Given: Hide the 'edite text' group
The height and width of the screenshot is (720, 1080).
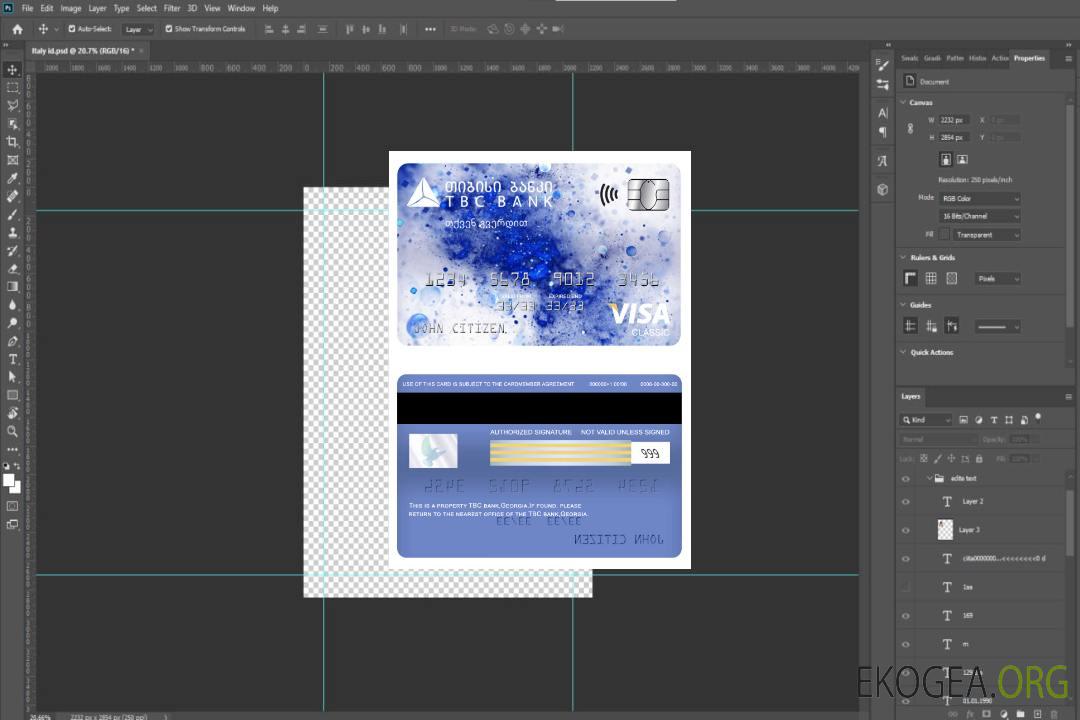Looking at the screenshot, I should (x=906, y=479).
